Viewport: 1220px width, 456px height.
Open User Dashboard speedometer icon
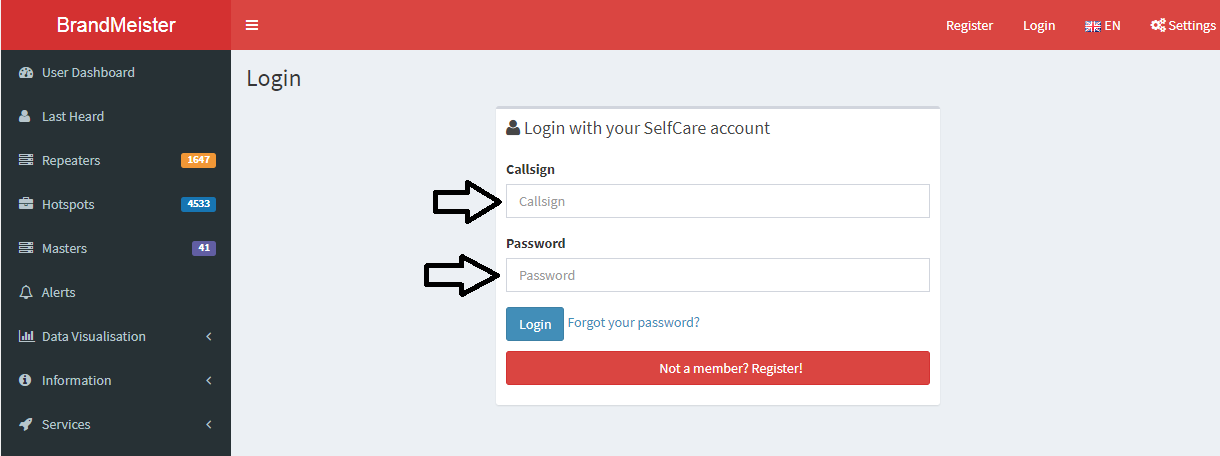[26, 73]
